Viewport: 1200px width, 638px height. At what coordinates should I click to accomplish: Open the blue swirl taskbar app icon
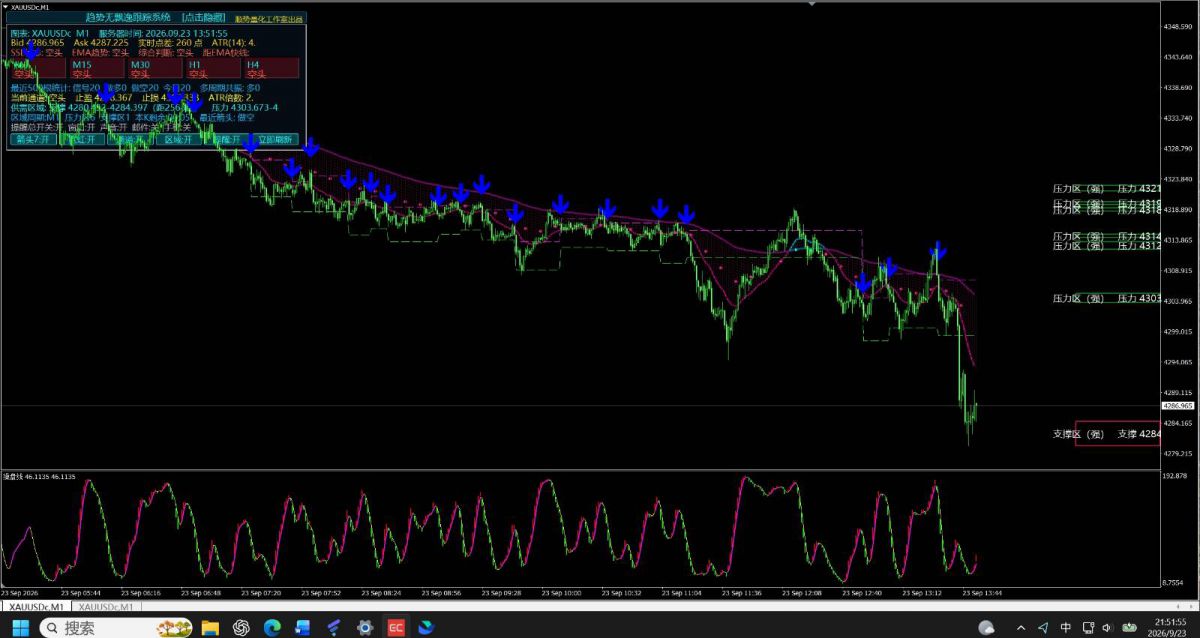point(427,627)
